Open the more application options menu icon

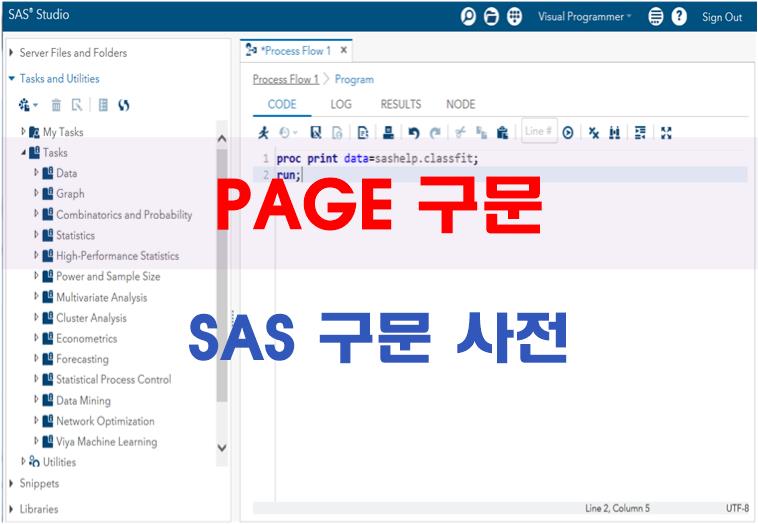pos(656,16)
